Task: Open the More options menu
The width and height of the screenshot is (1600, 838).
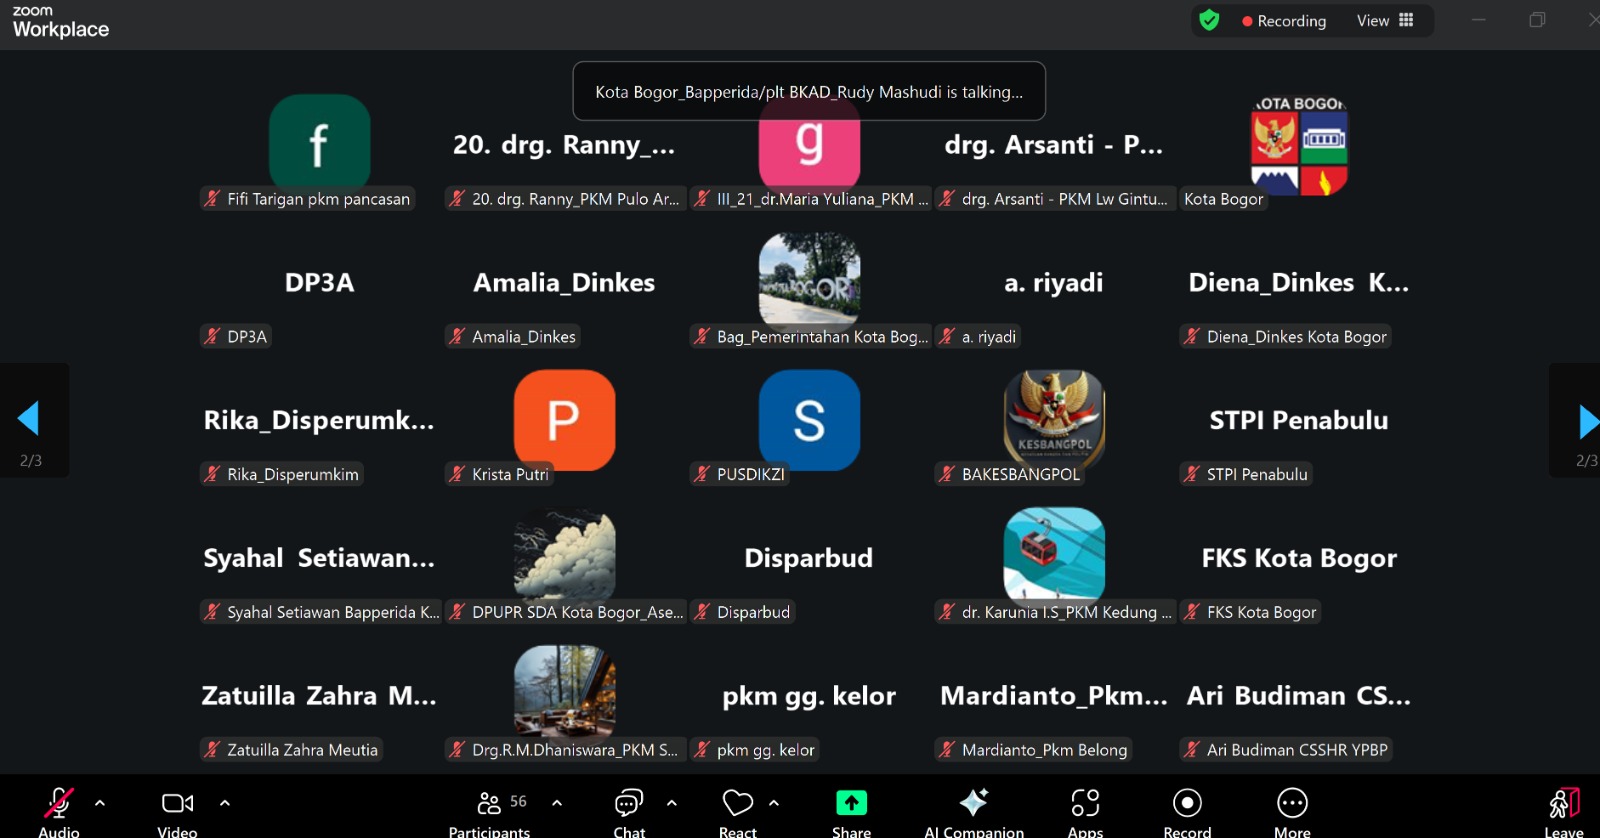Action: (1292, 804)
